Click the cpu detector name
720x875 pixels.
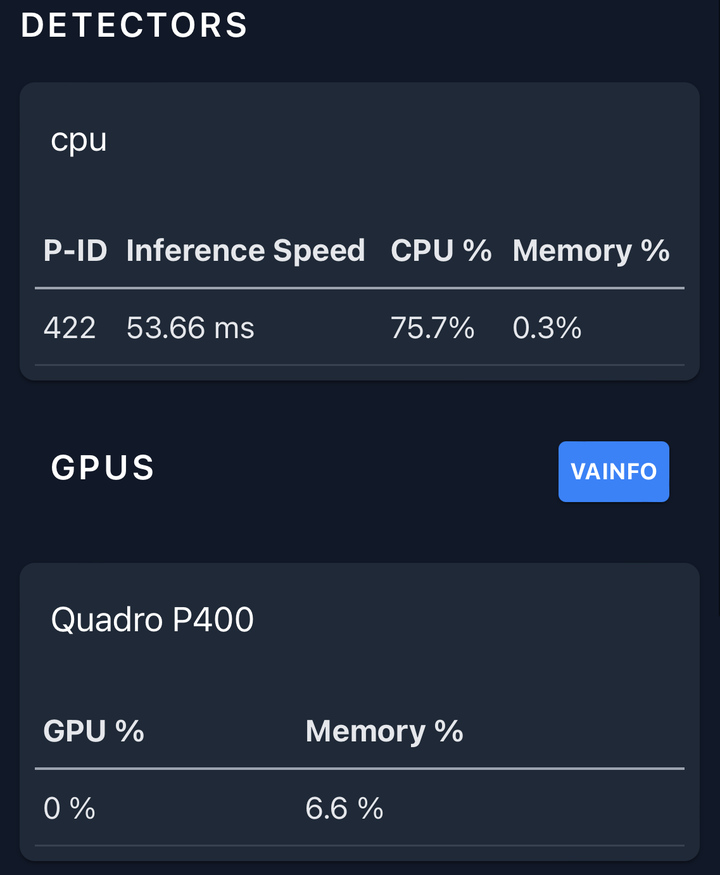coord(78,141)
